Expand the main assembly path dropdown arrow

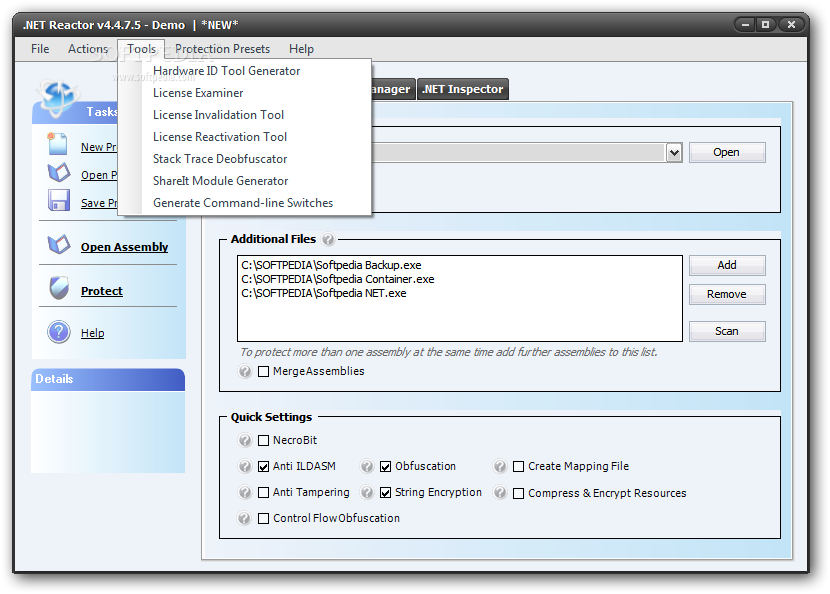(x=674, y=153)
